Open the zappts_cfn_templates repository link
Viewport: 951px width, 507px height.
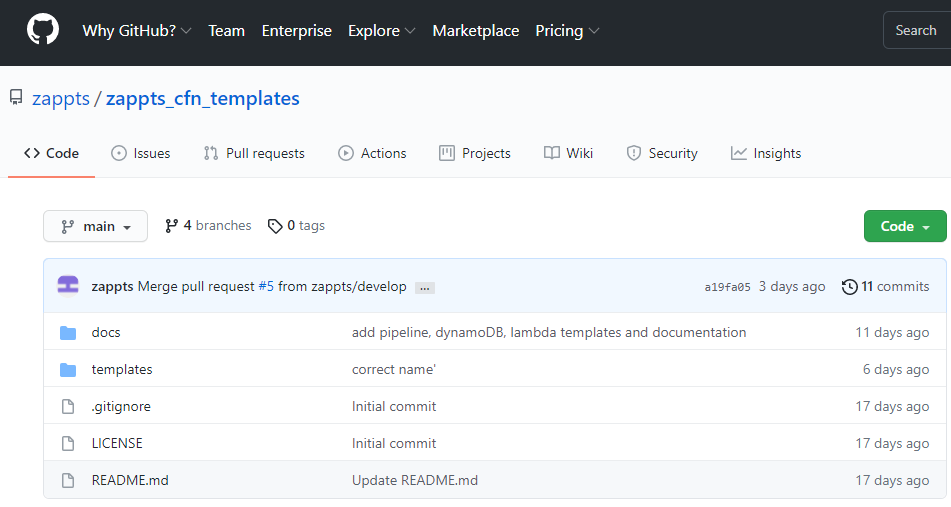coord(203,98)
